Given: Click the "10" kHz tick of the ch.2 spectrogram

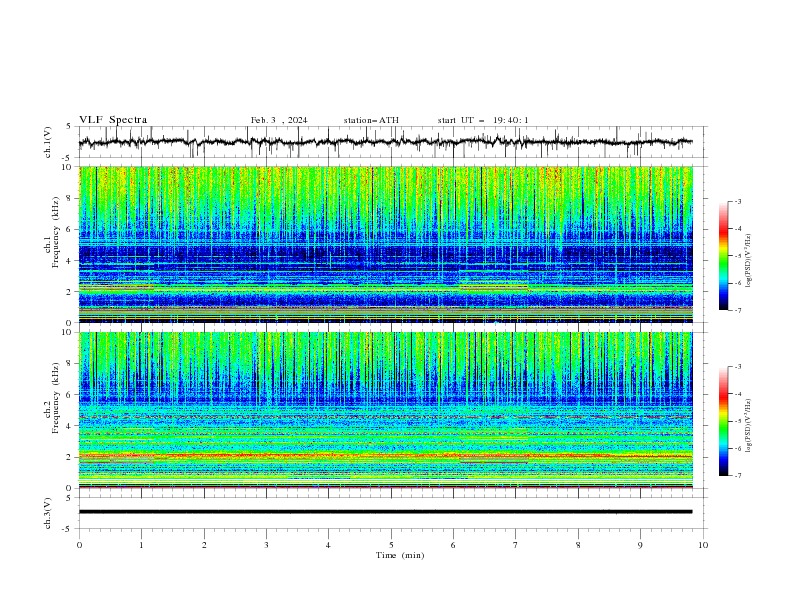Looking at the screenshot, I should (67, 332).
